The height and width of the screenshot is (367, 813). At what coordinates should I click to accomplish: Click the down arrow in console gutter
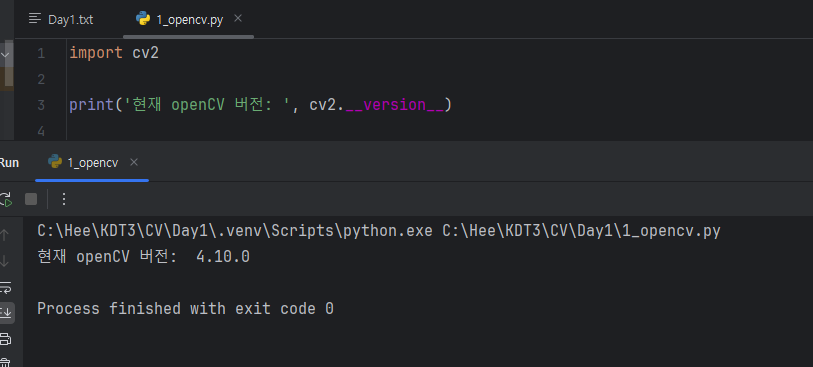tap(4, 261)
